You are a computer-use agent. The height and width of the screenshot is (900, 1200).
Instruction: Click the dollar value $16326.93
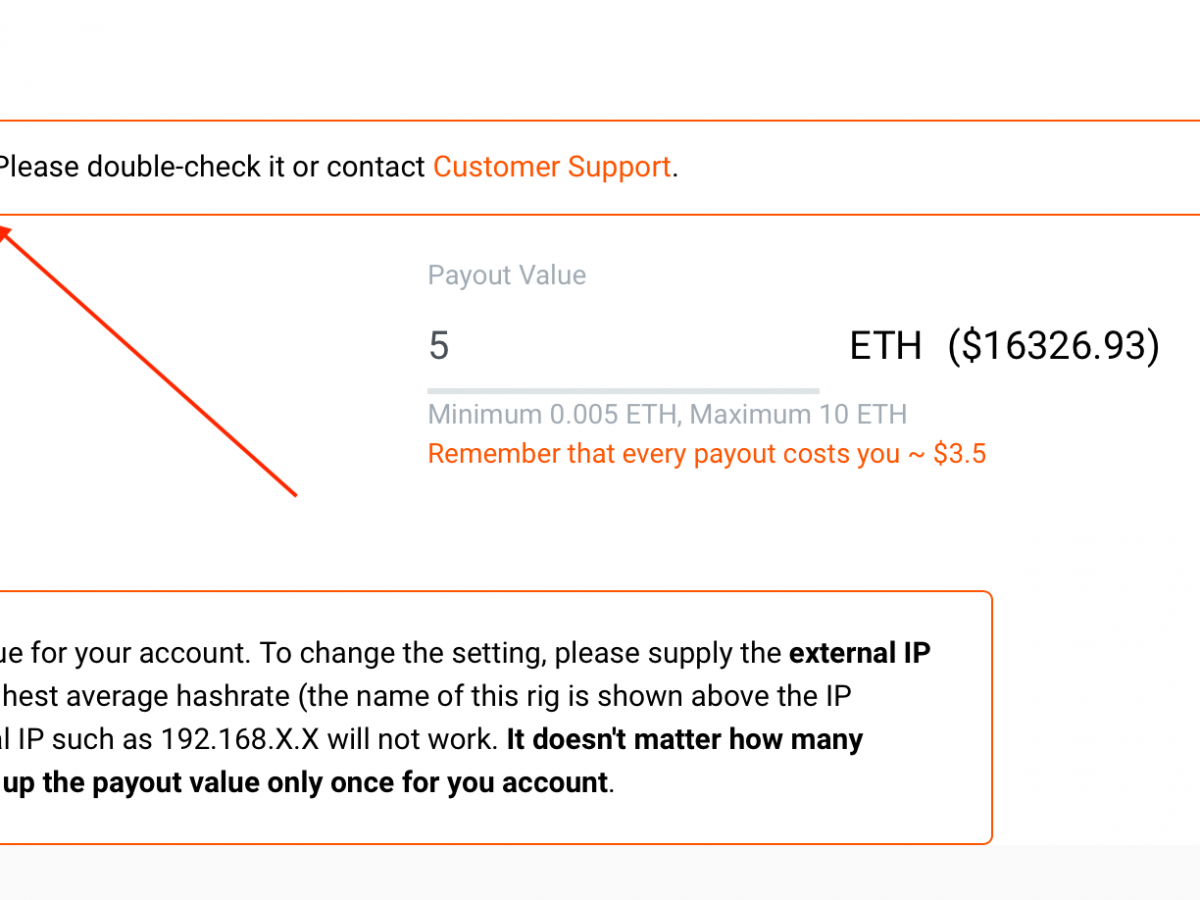click(x=1052, y=344)
